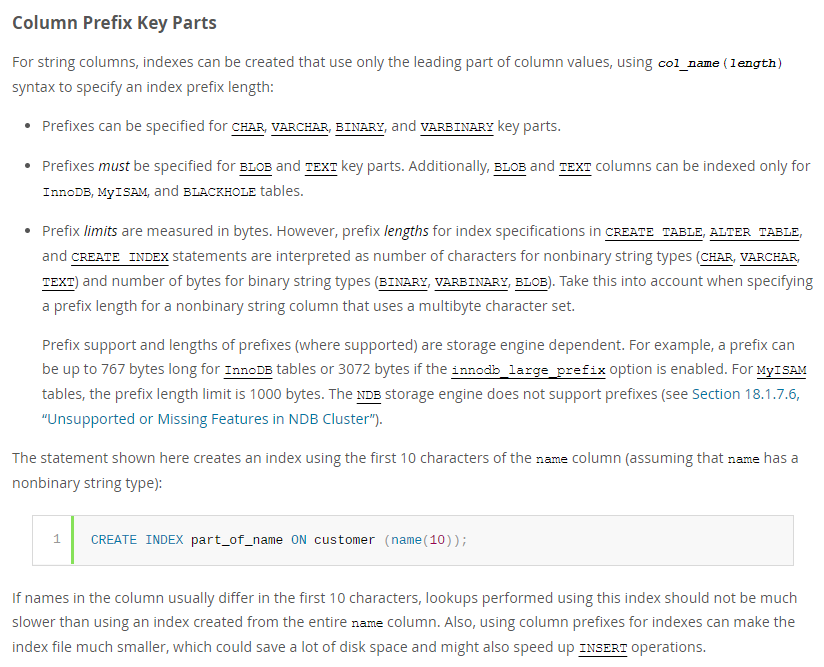Open VARBINARY link before "key parts" in first bullet
Screen dimensions: 824x667
pos(457,127)
